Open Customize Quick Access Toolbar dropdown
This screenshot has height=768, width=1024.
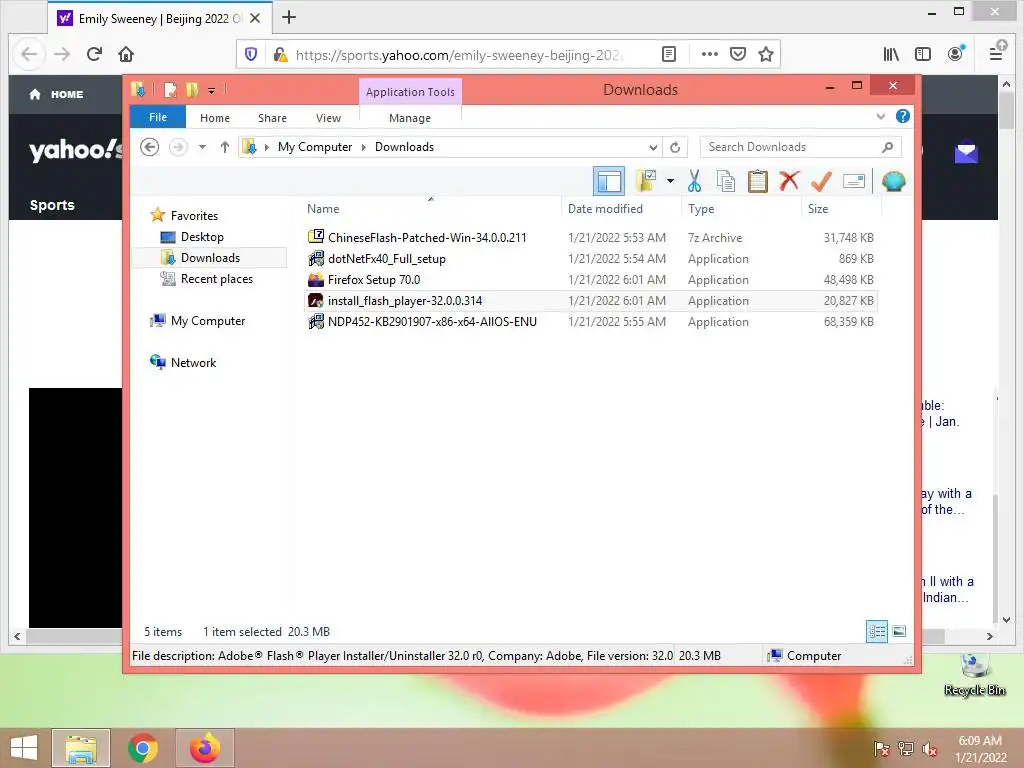tap(212, 91)
